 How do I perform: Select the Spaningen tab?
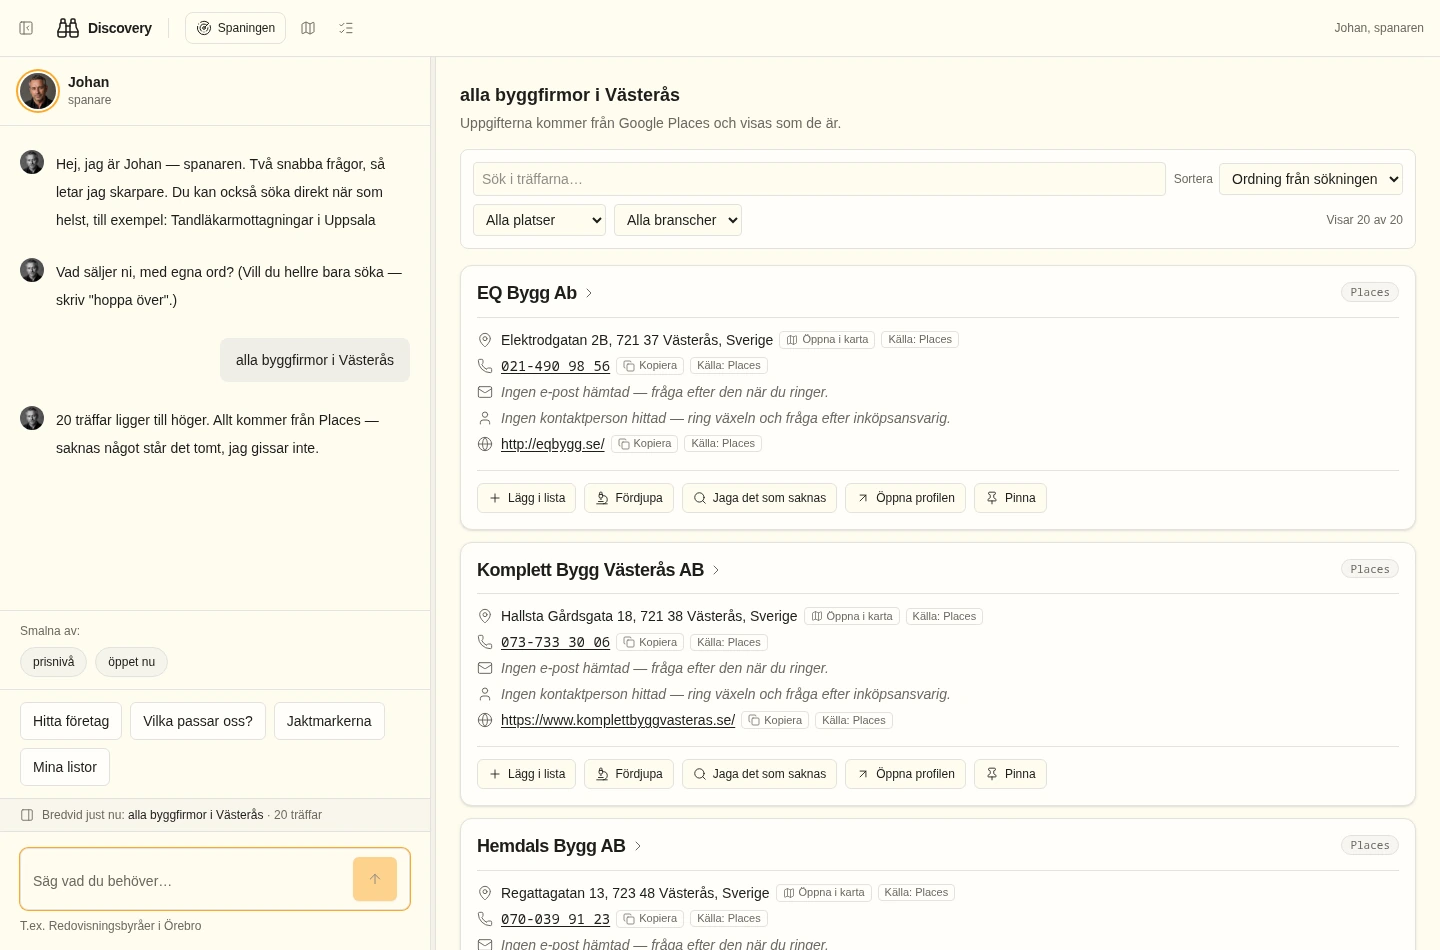(236, 28)
